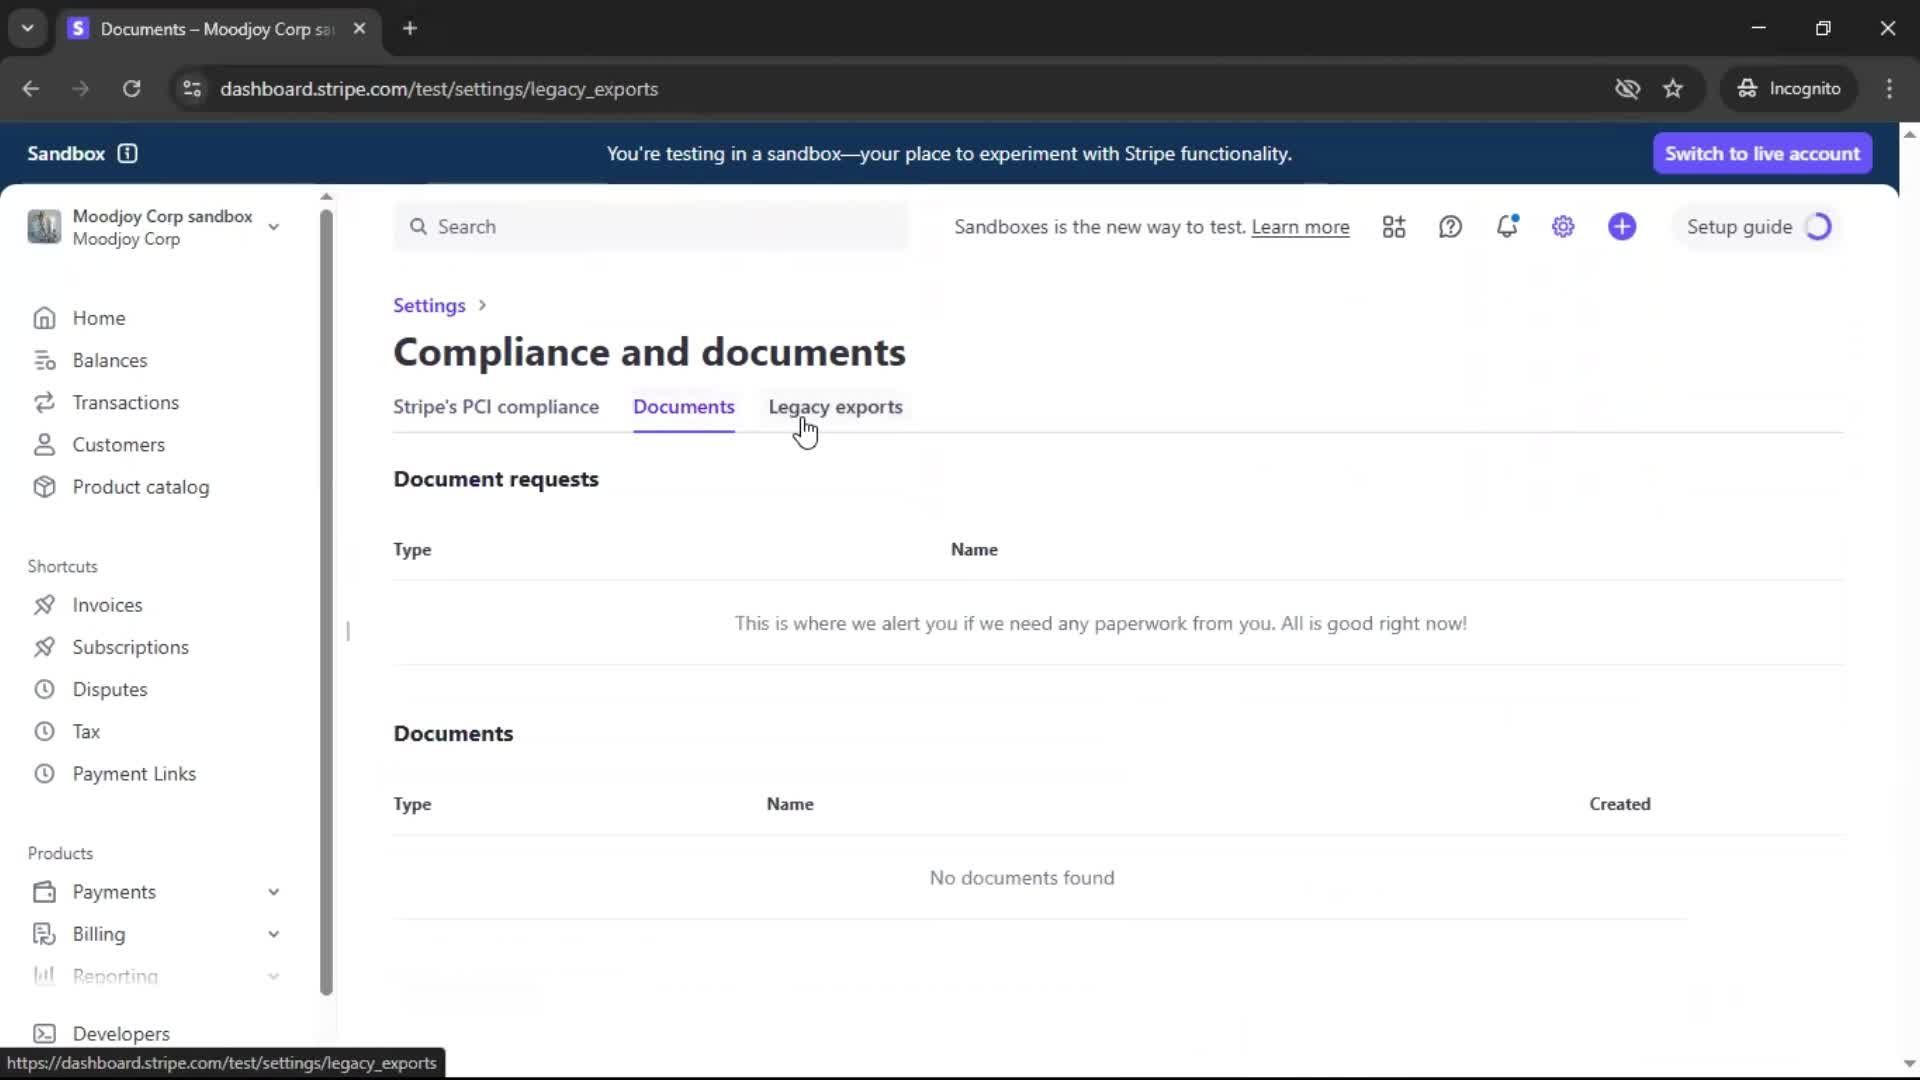
Task: Open the help question mark icon
Action: tap(1450, 227)
